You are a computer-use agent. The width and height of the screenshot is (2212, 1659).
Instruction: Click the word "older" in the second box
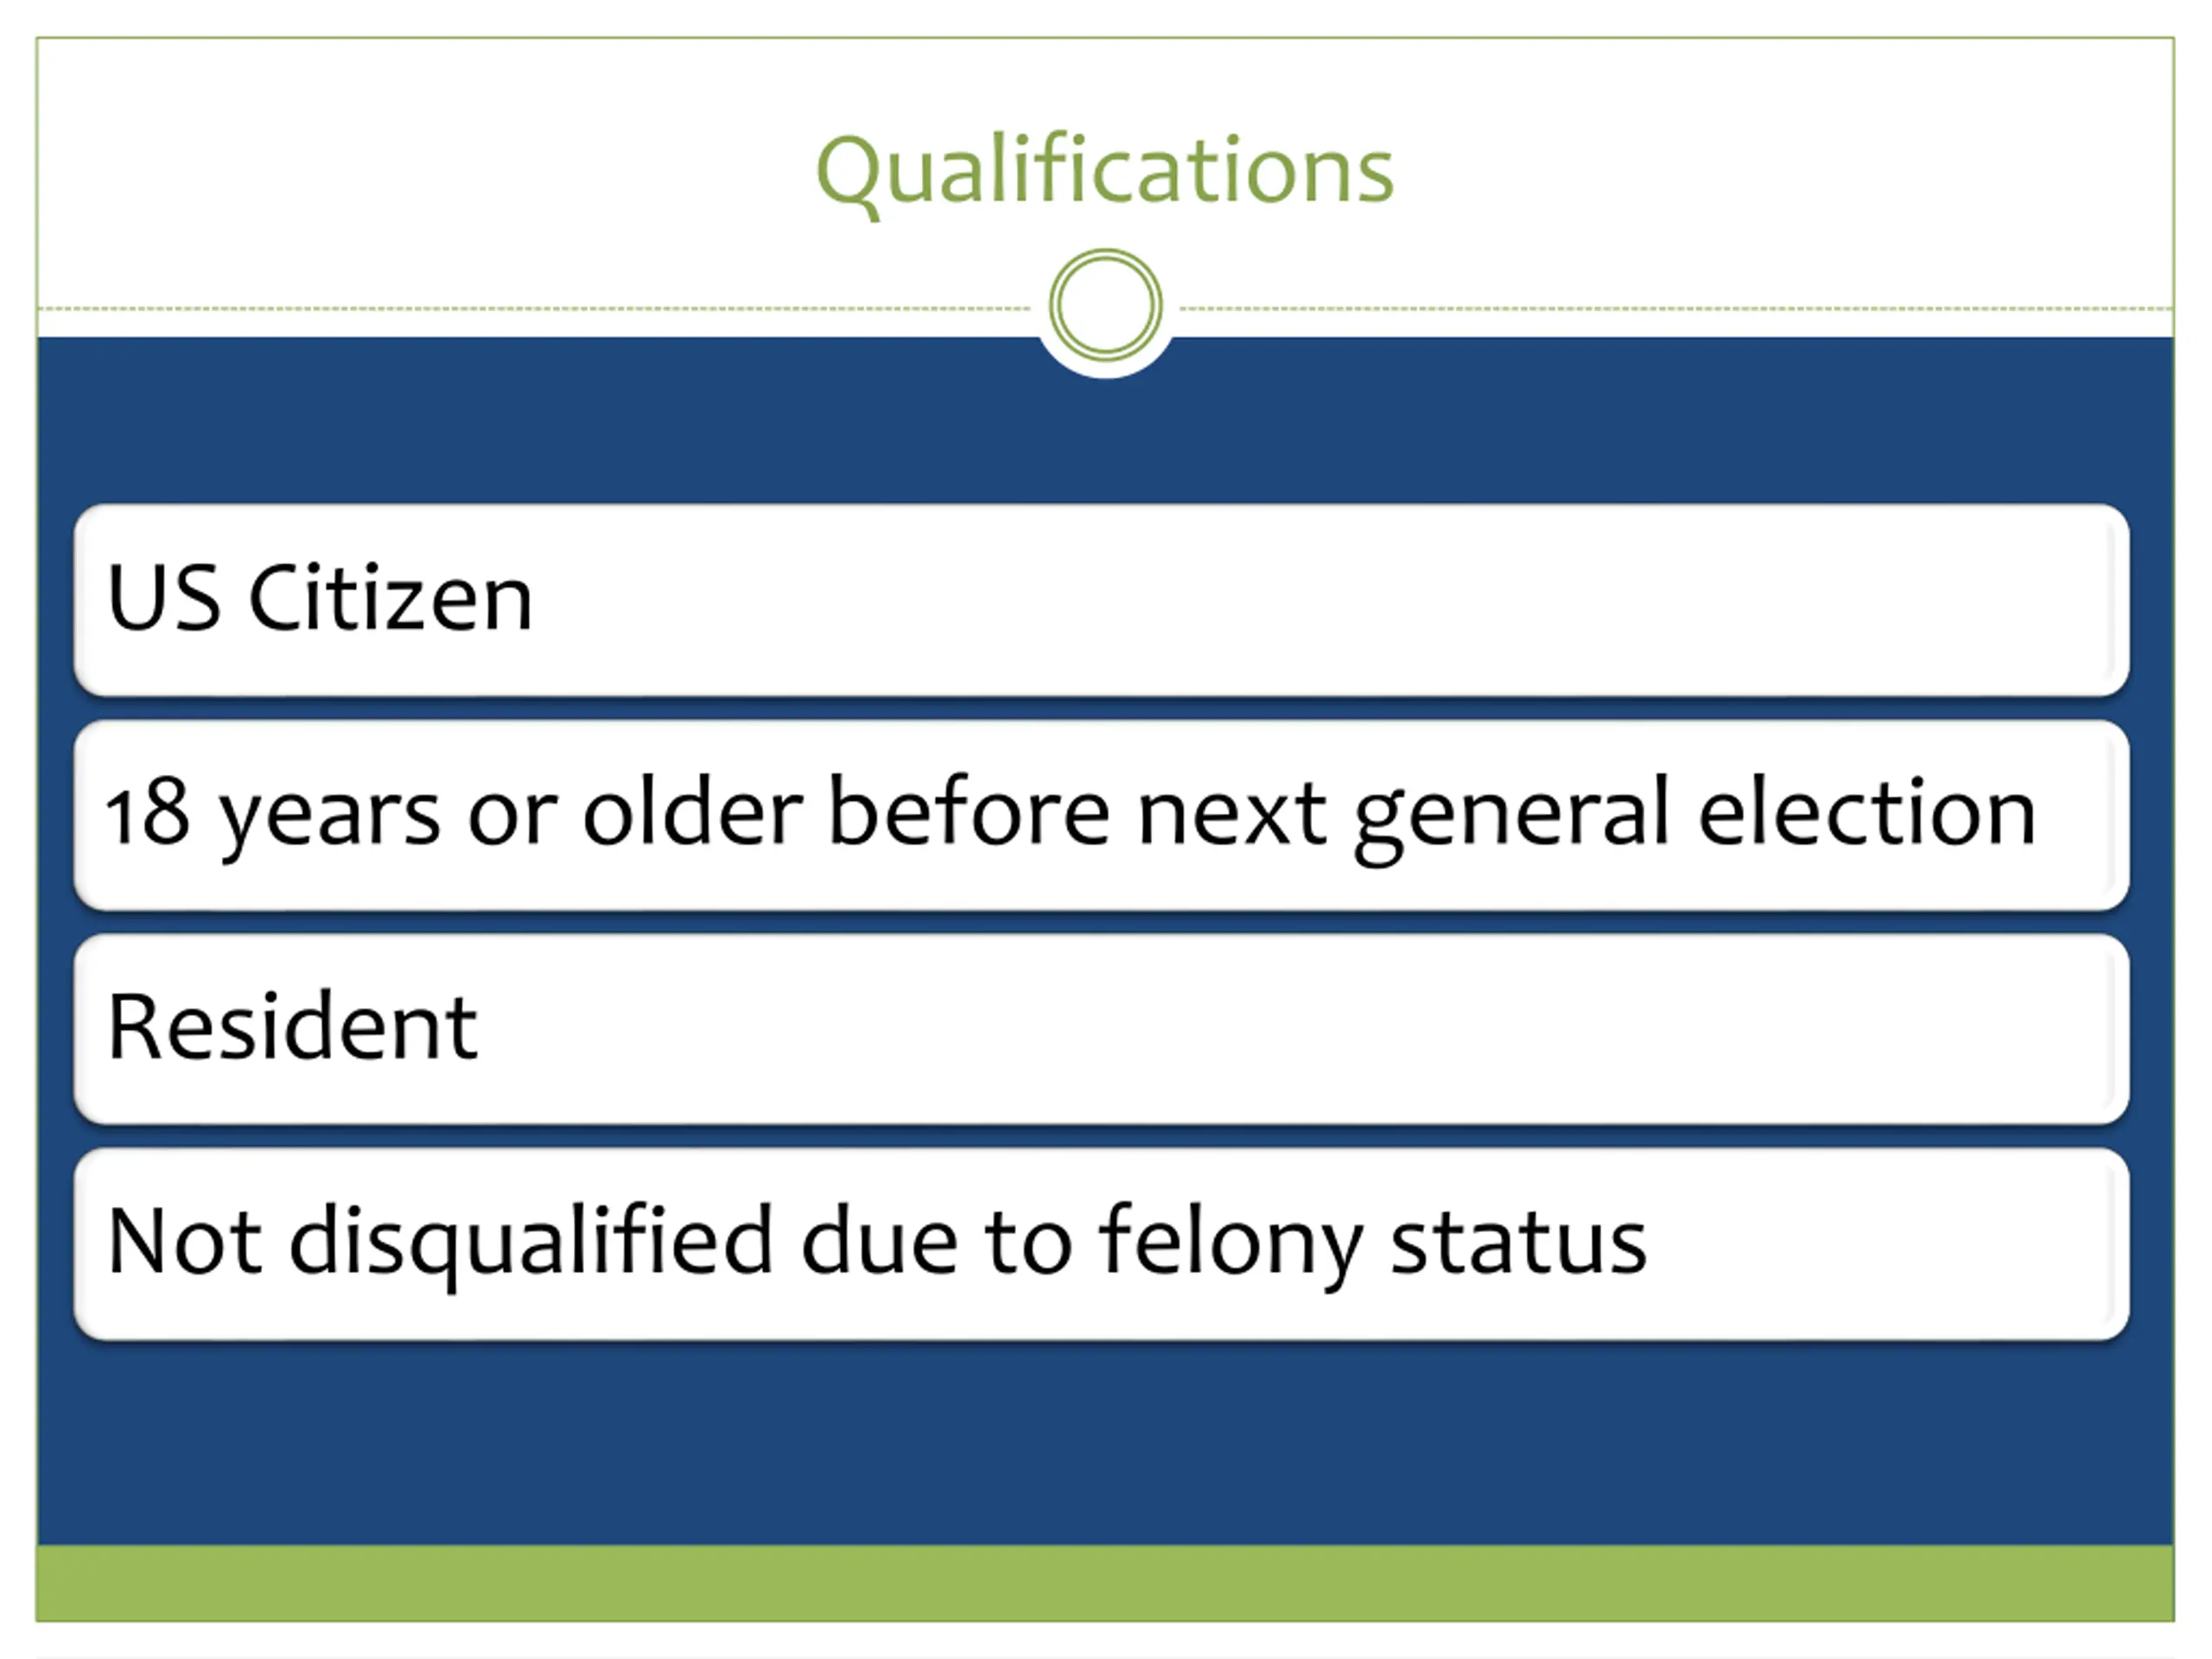pos(692,812)
